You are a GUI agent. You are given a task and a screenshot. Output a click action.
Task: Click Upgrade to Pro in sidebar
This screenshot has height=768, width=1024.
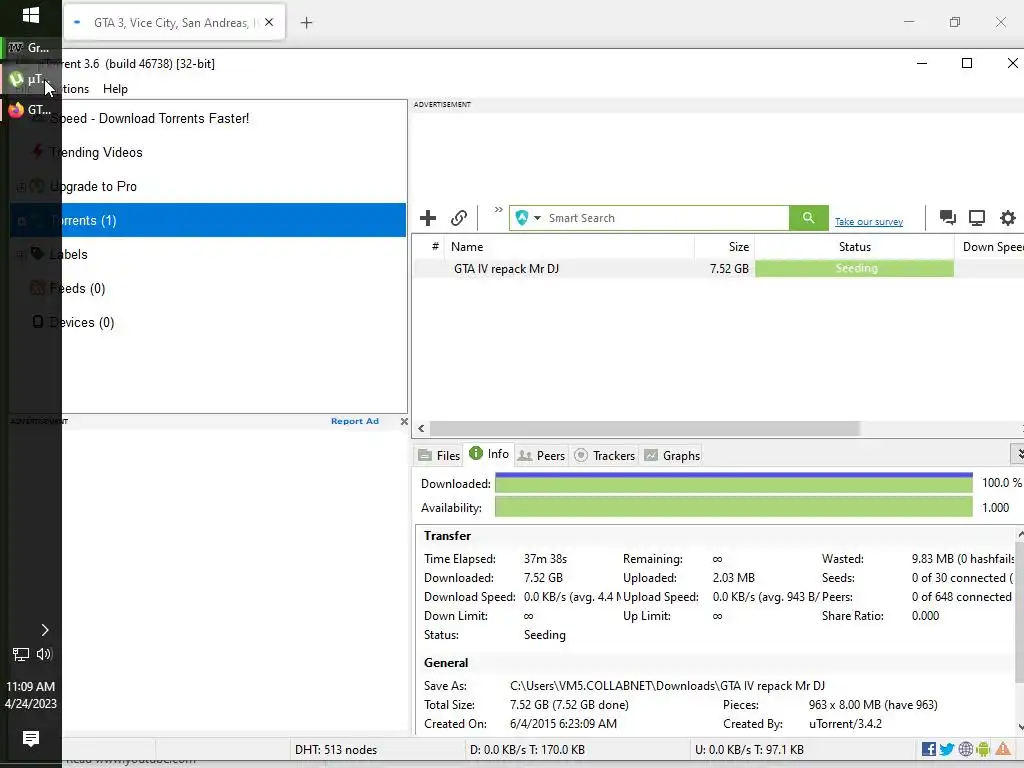[x=93, y=186]
